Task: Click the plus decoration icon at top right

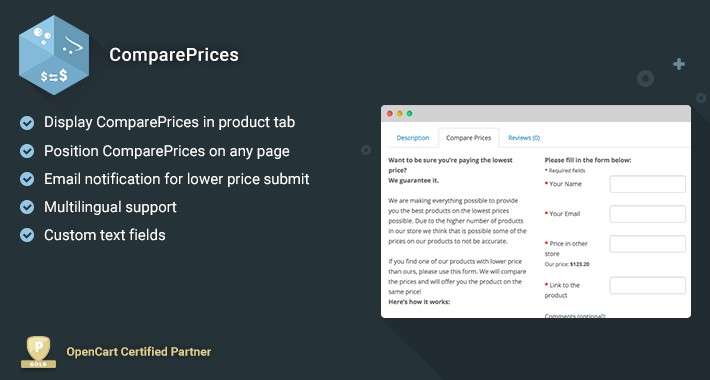Action: tap(679, 64)
